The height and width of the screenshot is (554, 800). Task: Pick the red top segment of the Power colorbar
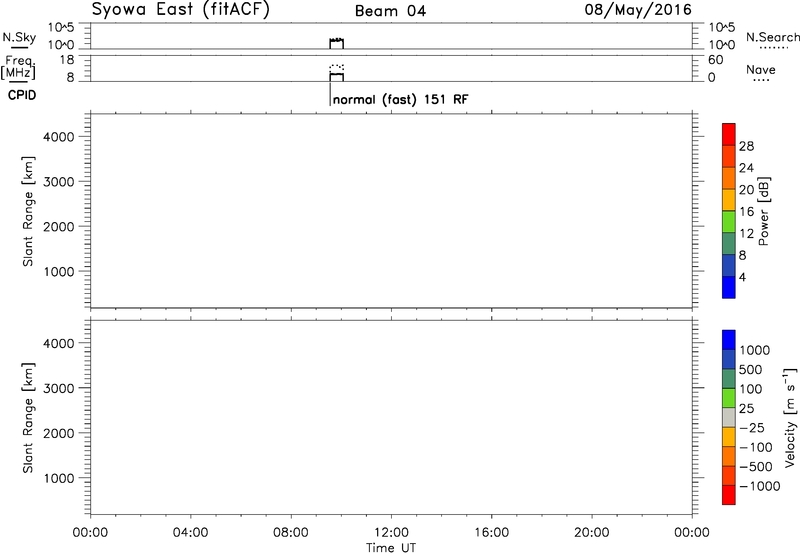[x=729, y=134]
